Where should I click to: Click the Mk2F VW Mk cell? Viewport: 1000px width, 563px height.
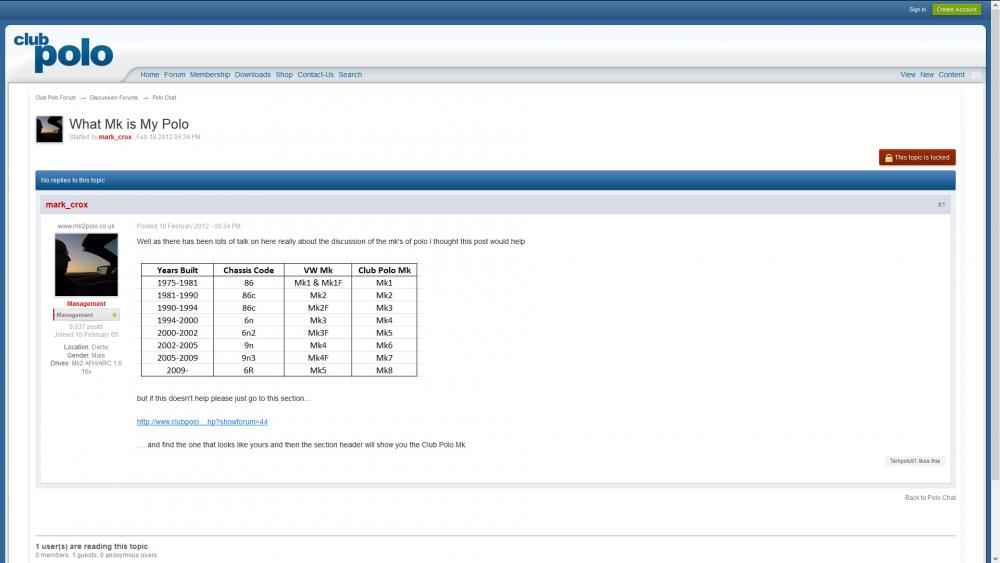[318, 308]
